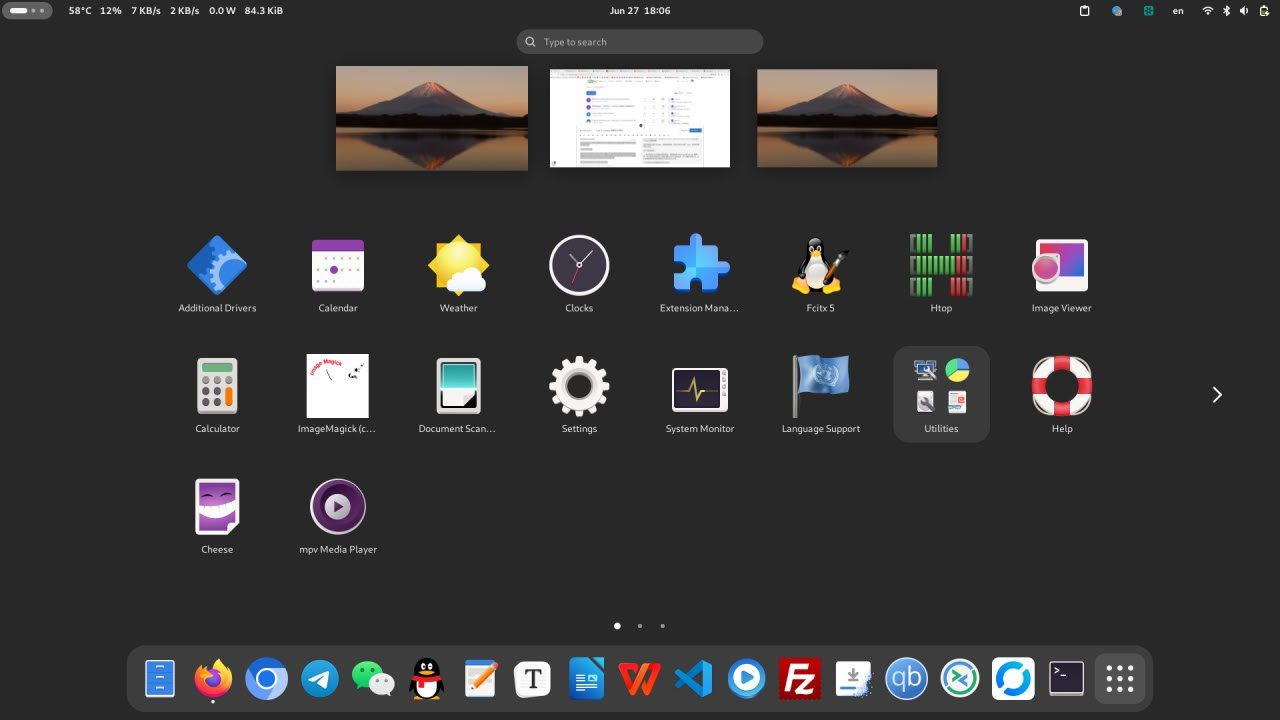The width and height of the screenshot is (1280, 720).
Task: Focus the Type to search field
Action: [640, 42]
